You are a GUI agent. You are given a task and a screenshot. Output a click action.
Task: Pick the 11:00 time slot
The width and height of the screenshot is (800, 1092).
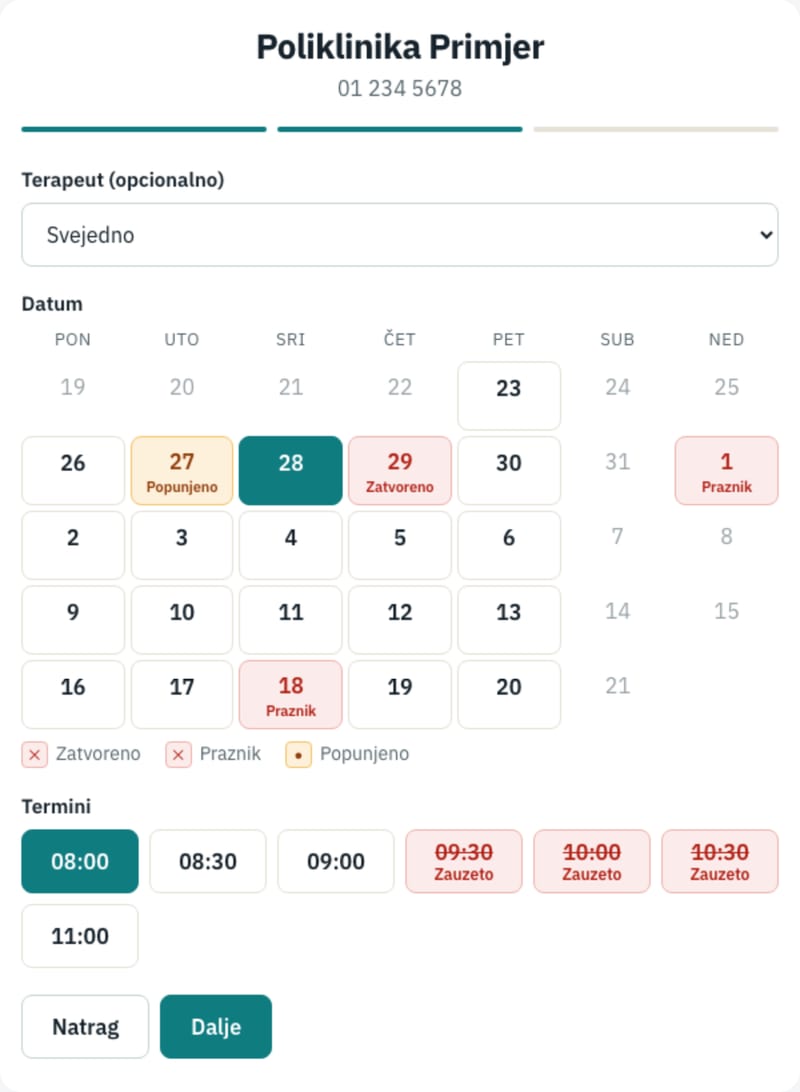pyautogui.click(x=80, y=935)
